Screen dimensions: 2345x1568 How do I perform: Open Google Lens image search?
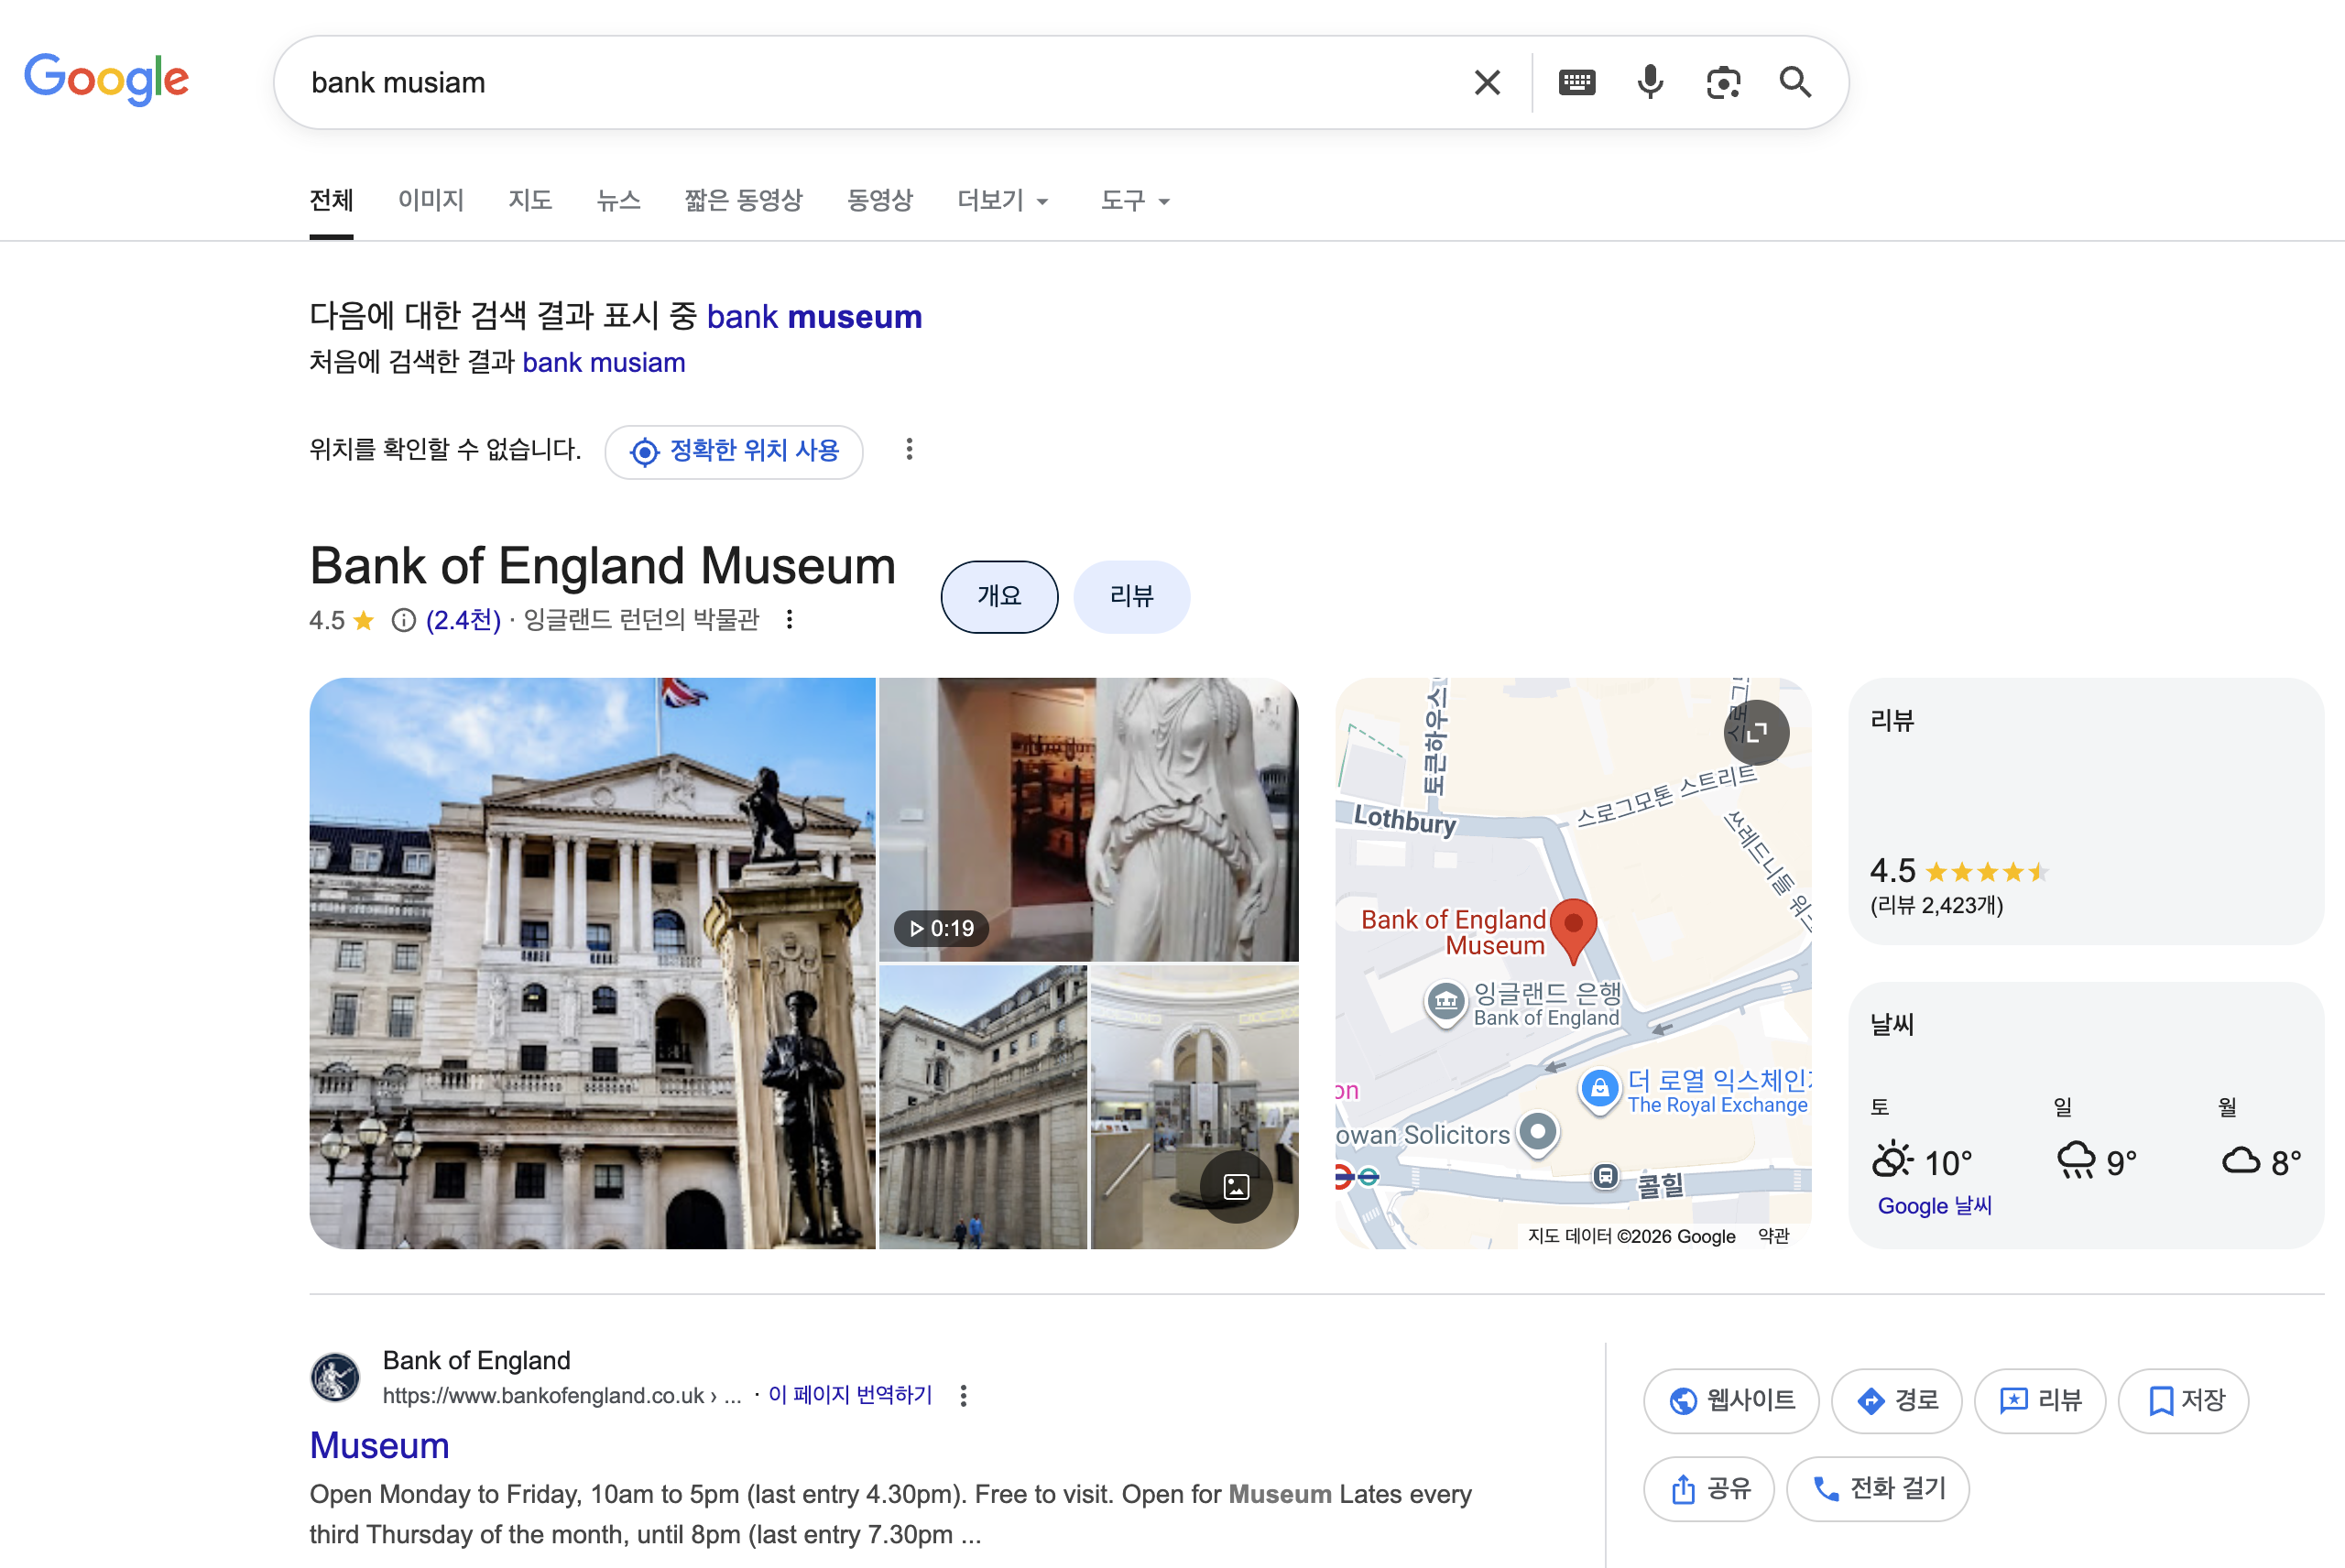click(x=1723, y=82)
